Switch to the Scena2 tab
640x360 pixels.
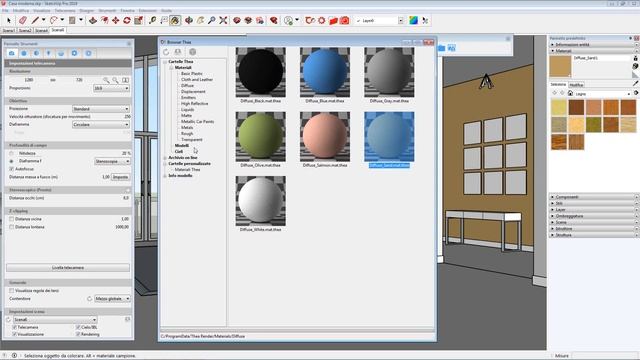click(24, 30)
